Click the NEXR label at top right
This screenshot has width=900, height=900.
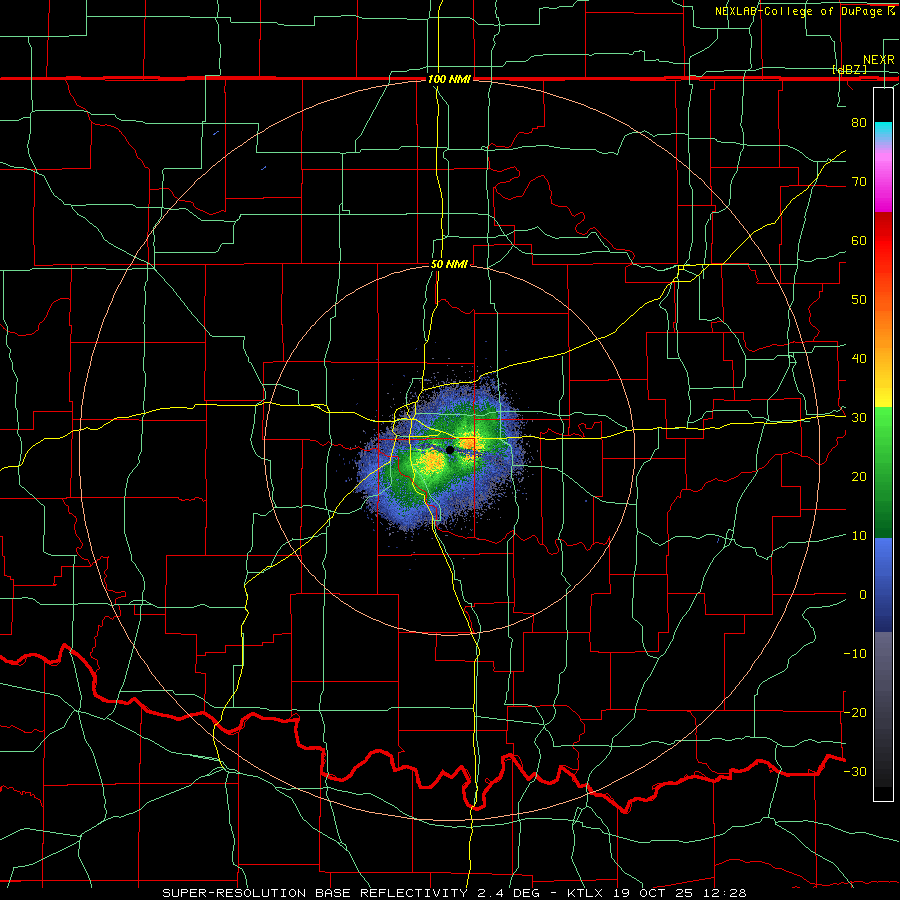click(x=878, y=60)
